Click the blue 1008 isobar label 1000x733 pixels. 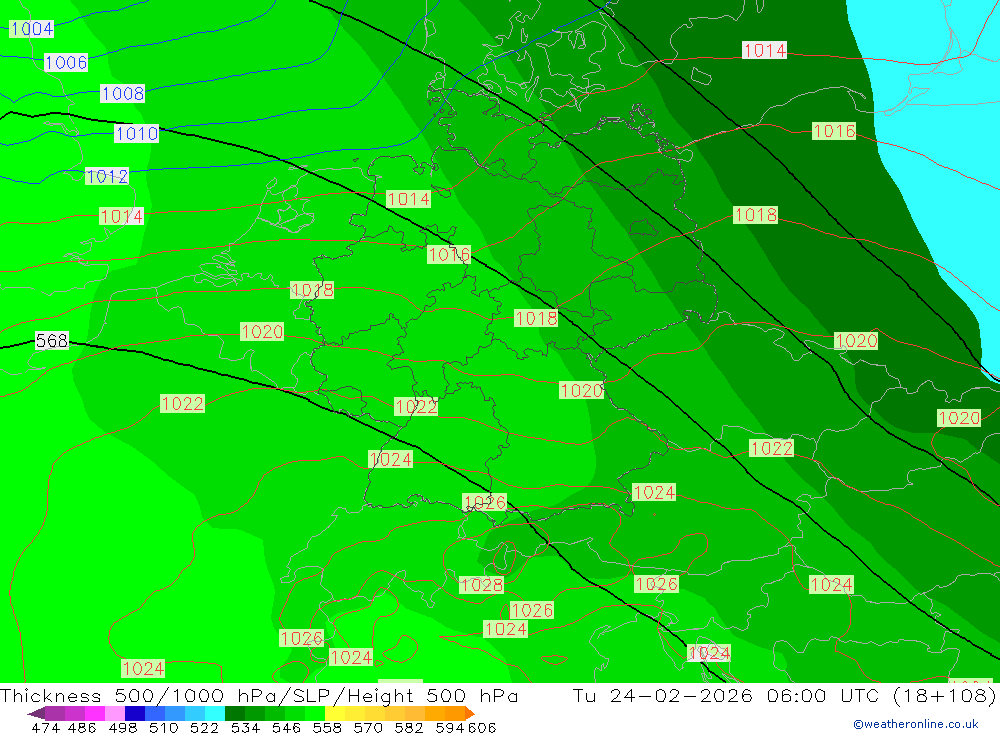[x=122, y=94]
